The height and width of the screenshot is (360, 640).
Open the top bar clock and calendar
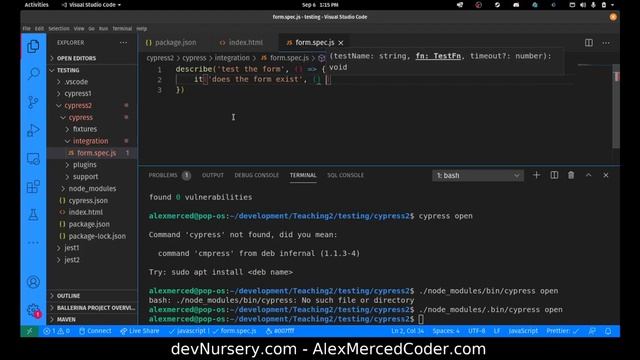click(320, 5)
